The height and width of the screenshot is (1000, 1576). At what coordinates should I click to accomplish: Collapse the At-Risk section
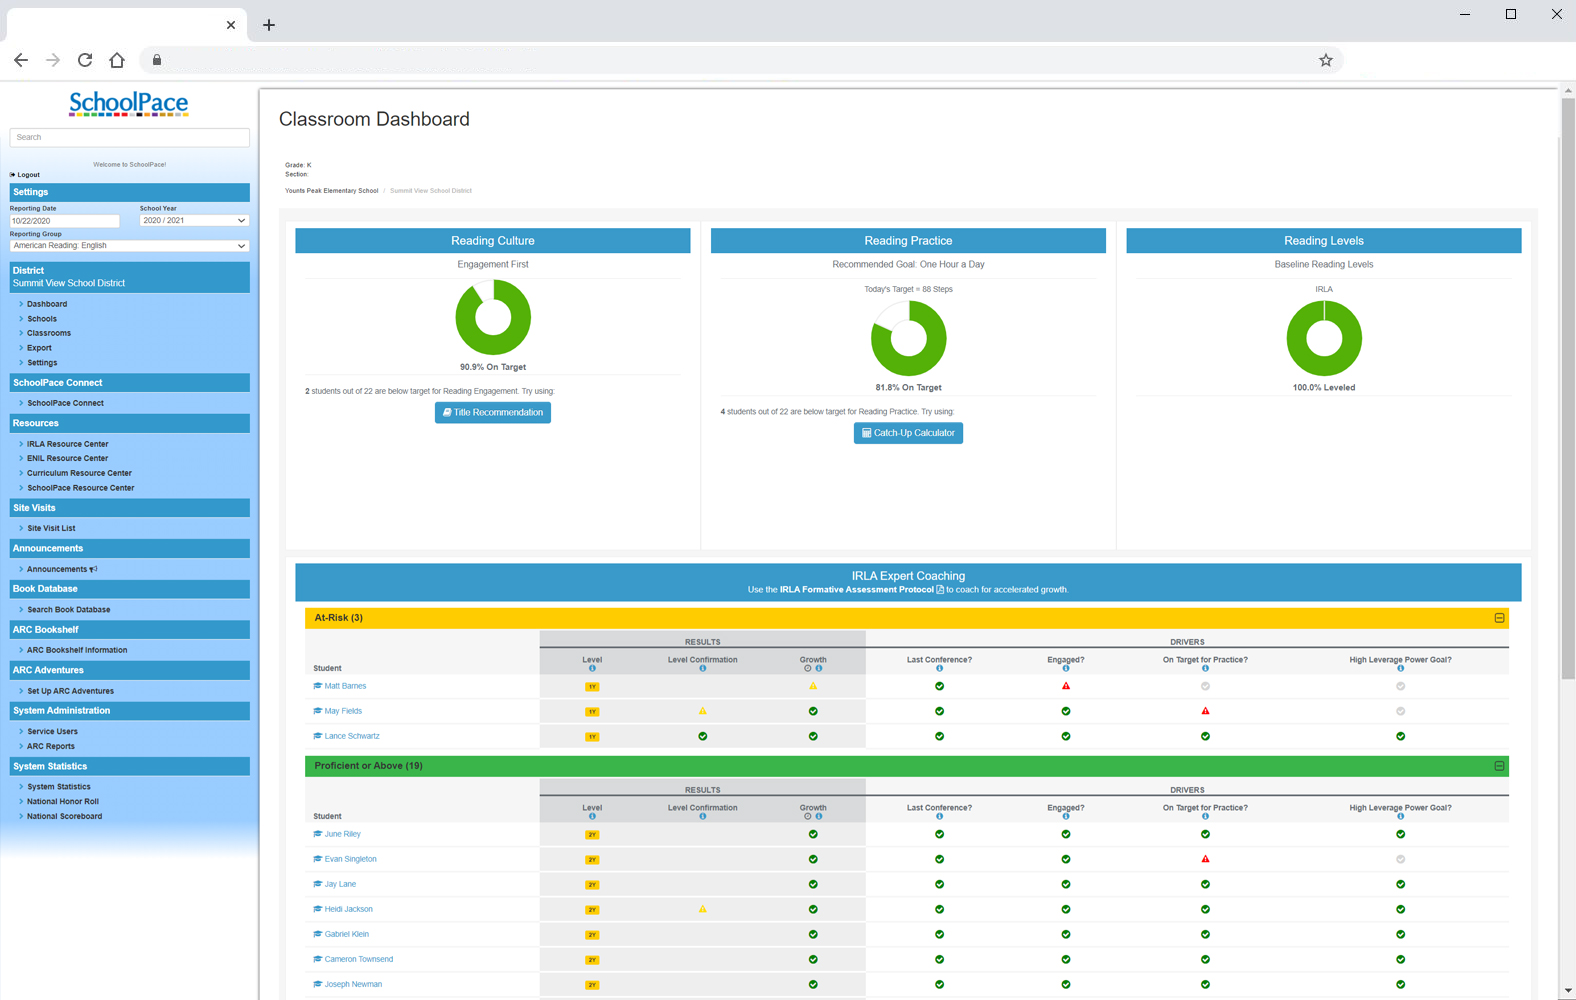[x=1499, y=618]
